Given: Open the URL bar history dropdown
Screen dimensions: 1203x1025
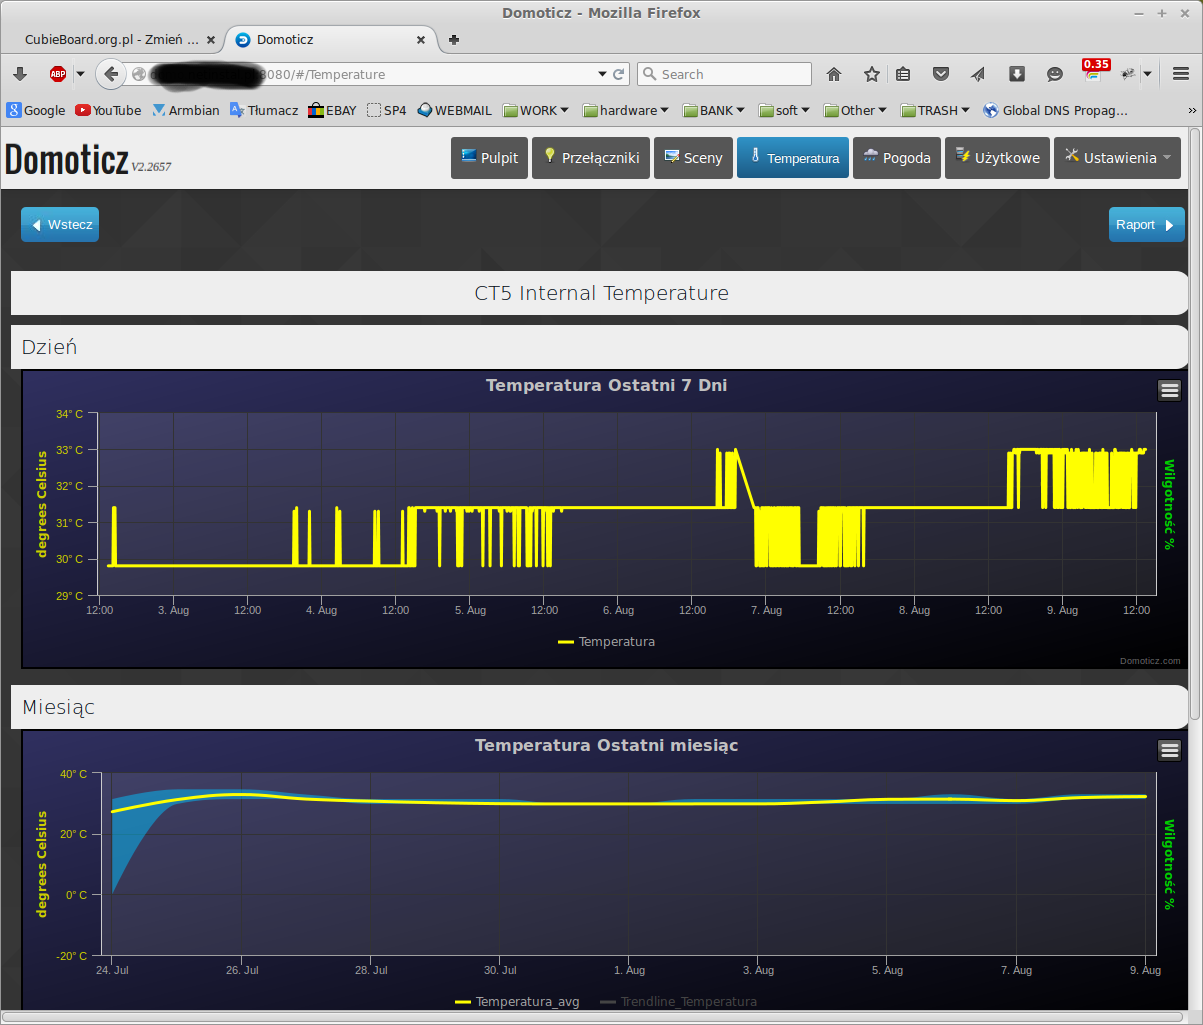Looking at the screenshot, I should click(x=602, y=74).
